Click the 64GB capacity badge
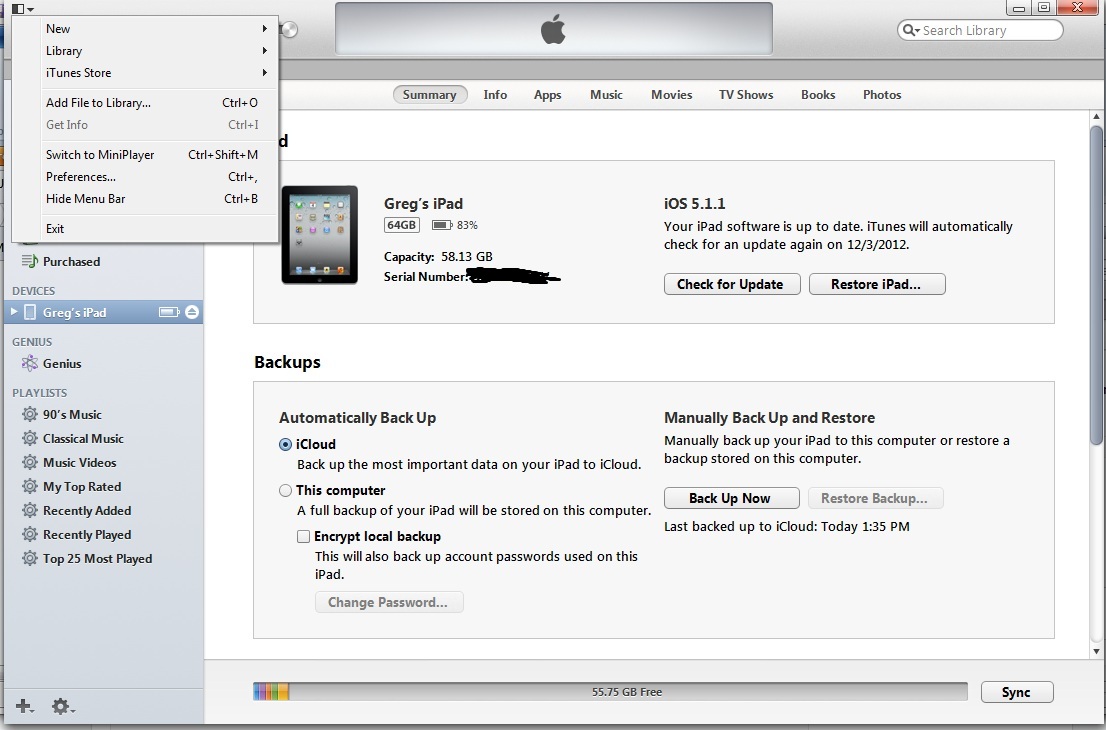The width and height of the screenshot is (1106, 730). click(402, 225)
